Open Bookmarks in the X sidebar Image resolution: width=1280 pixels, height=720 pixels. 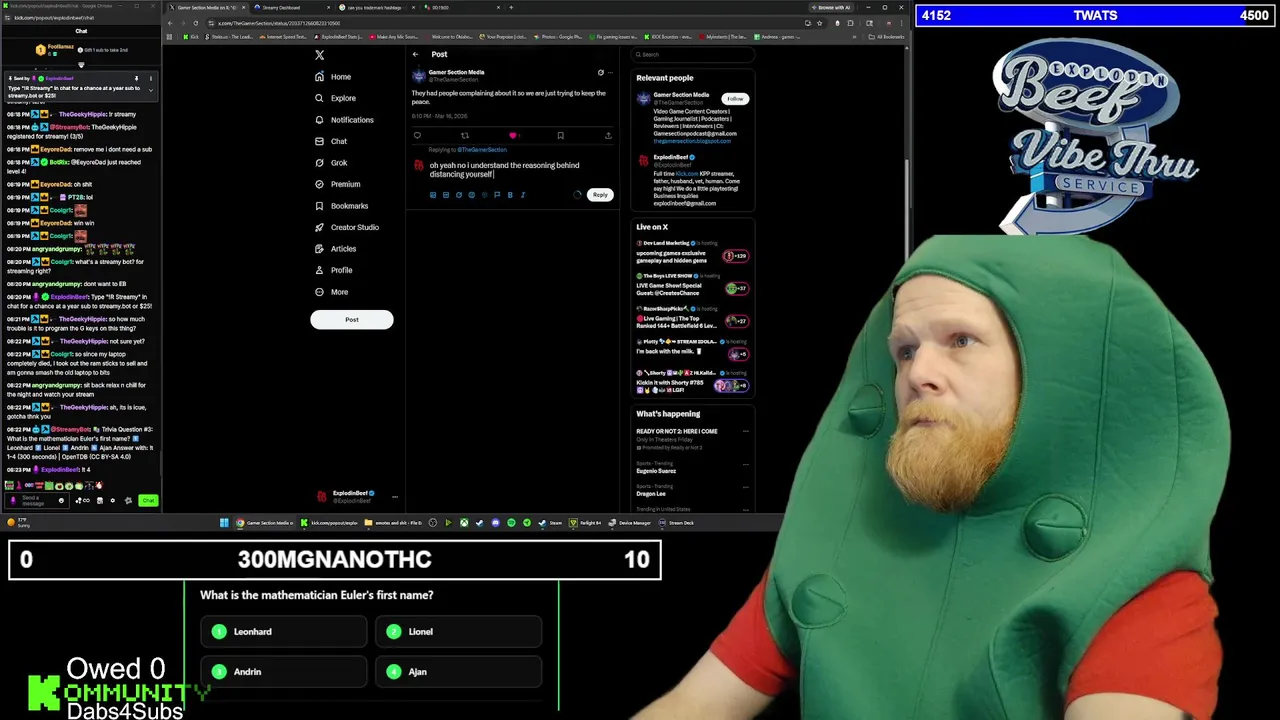pos(340,206)
